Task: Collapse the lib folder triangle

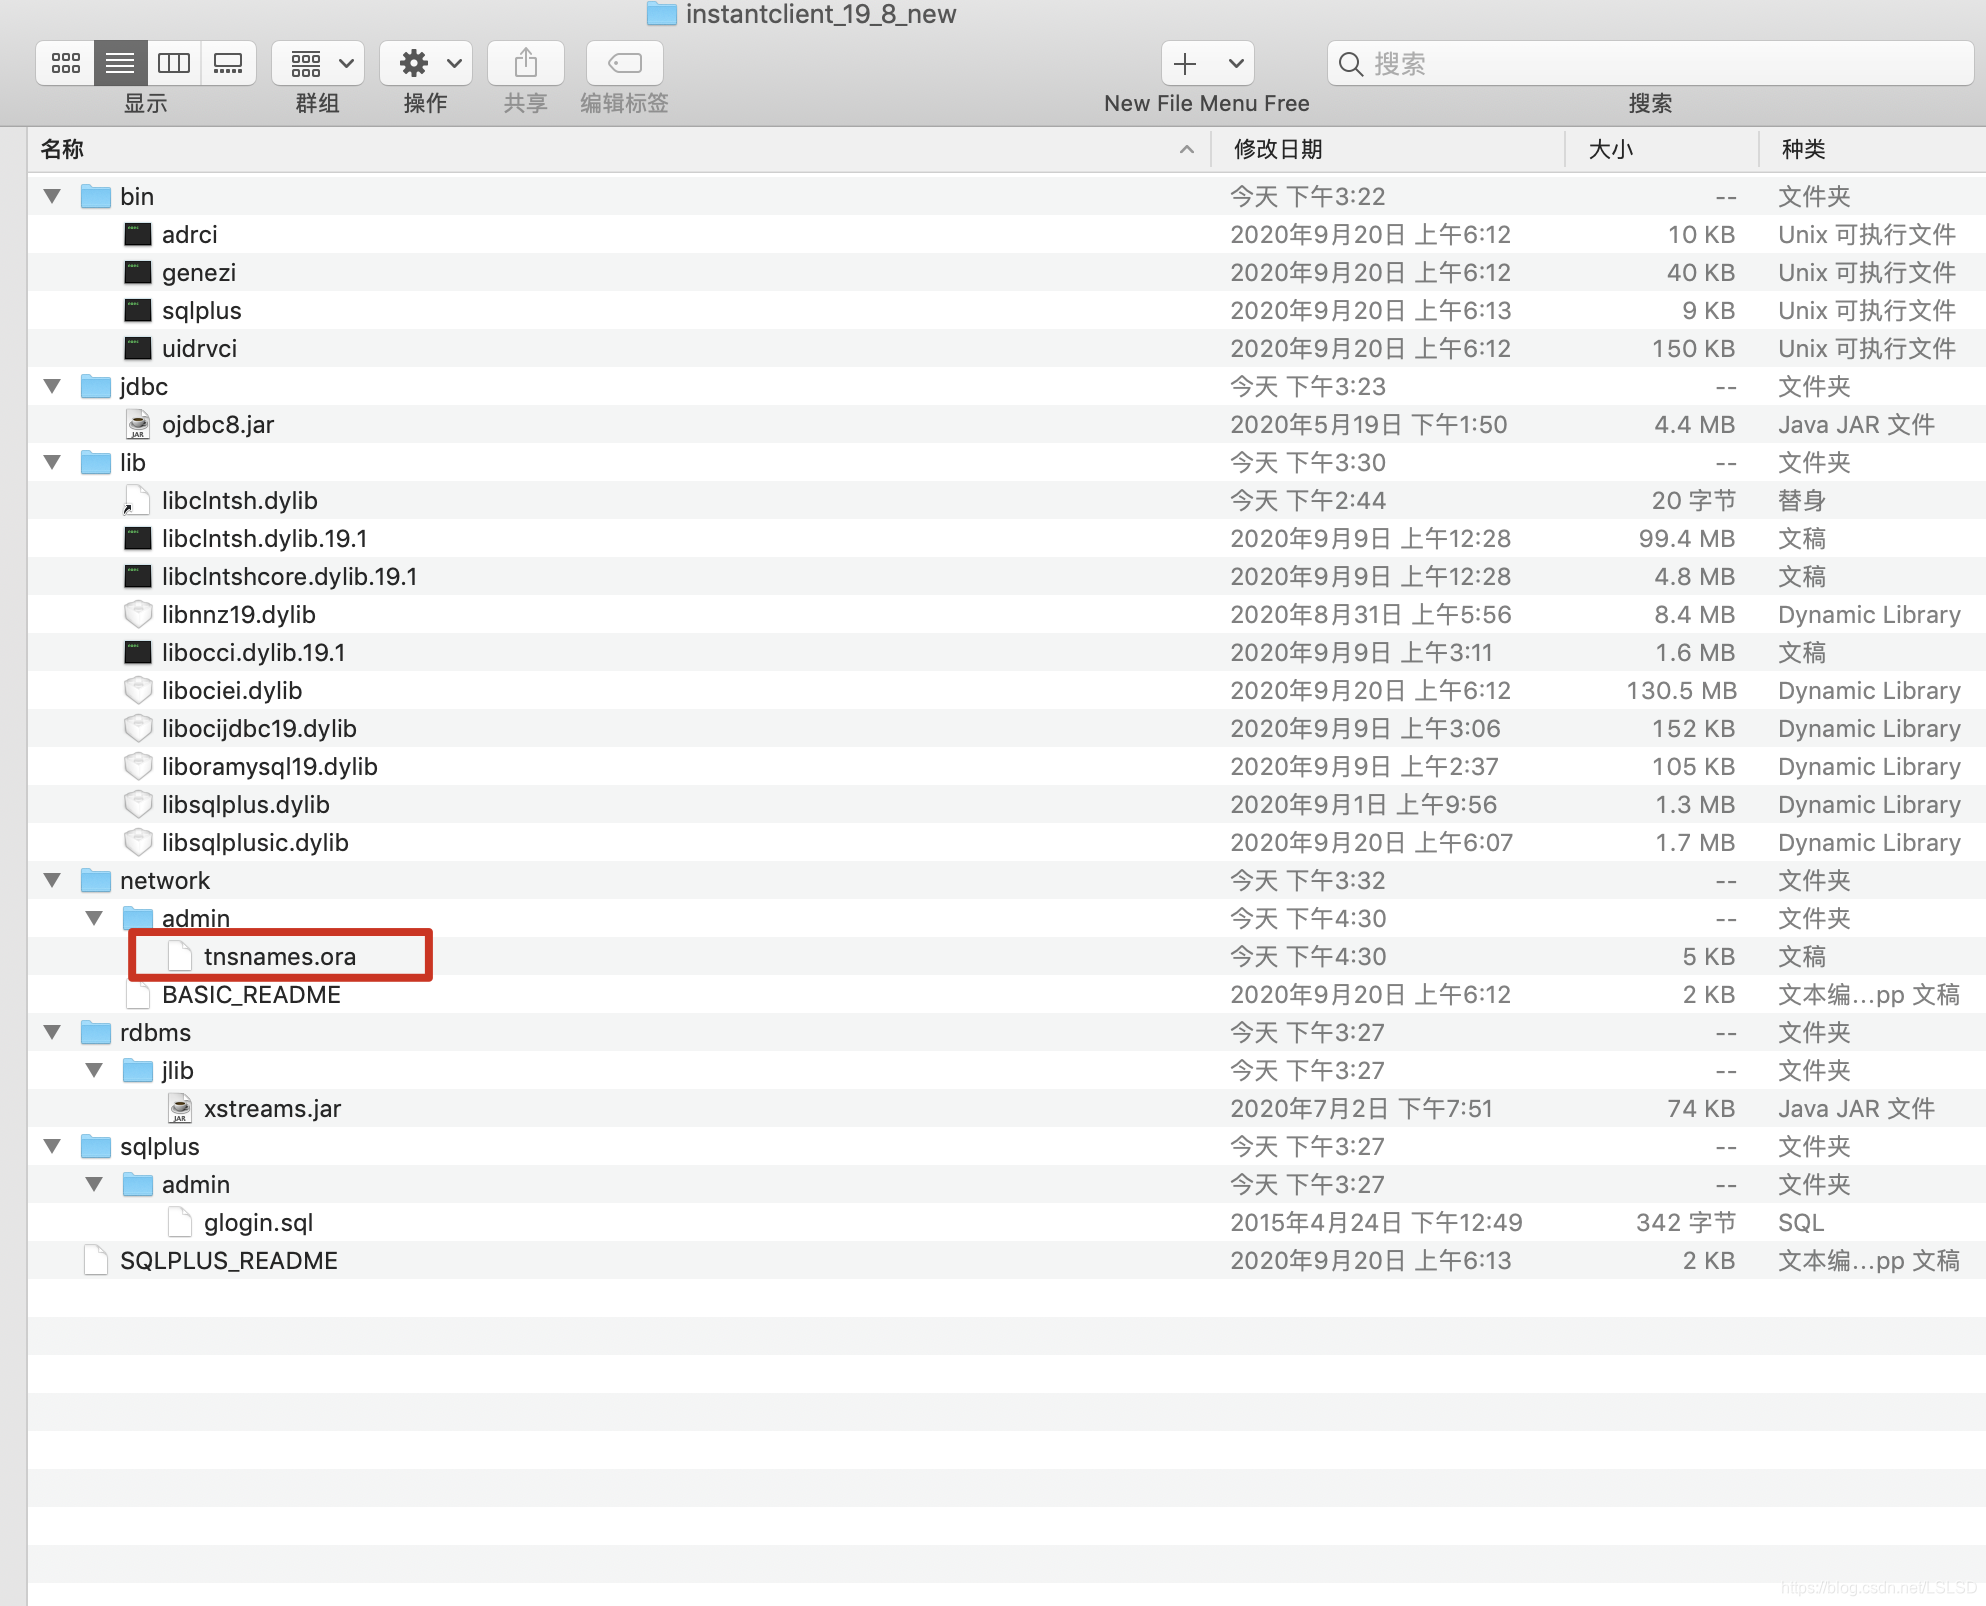Action: 52,462
